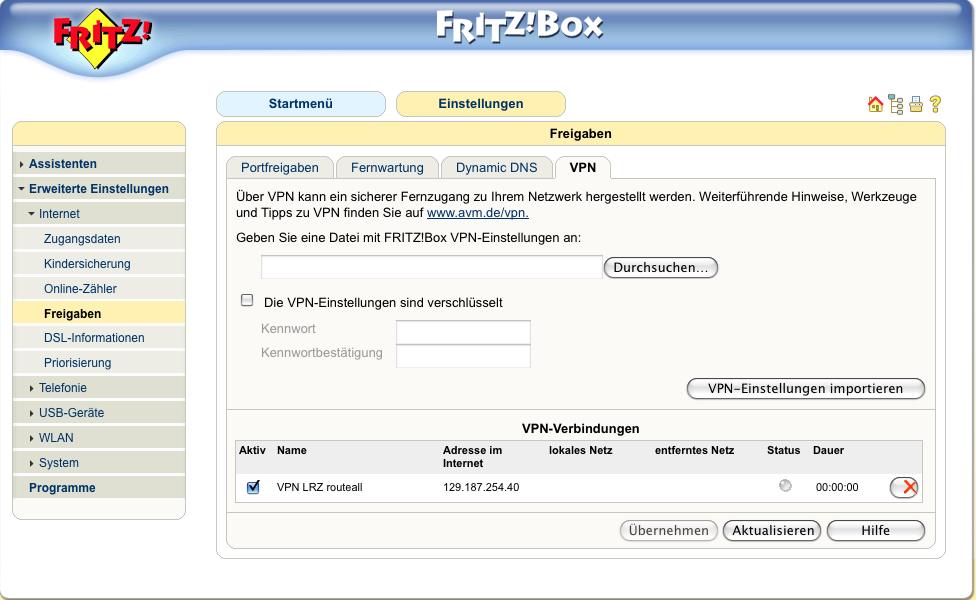Collapse Erweiterte Einstellungen in the sidebar
This screenshot has height=600, width=976.
point(98,189)
